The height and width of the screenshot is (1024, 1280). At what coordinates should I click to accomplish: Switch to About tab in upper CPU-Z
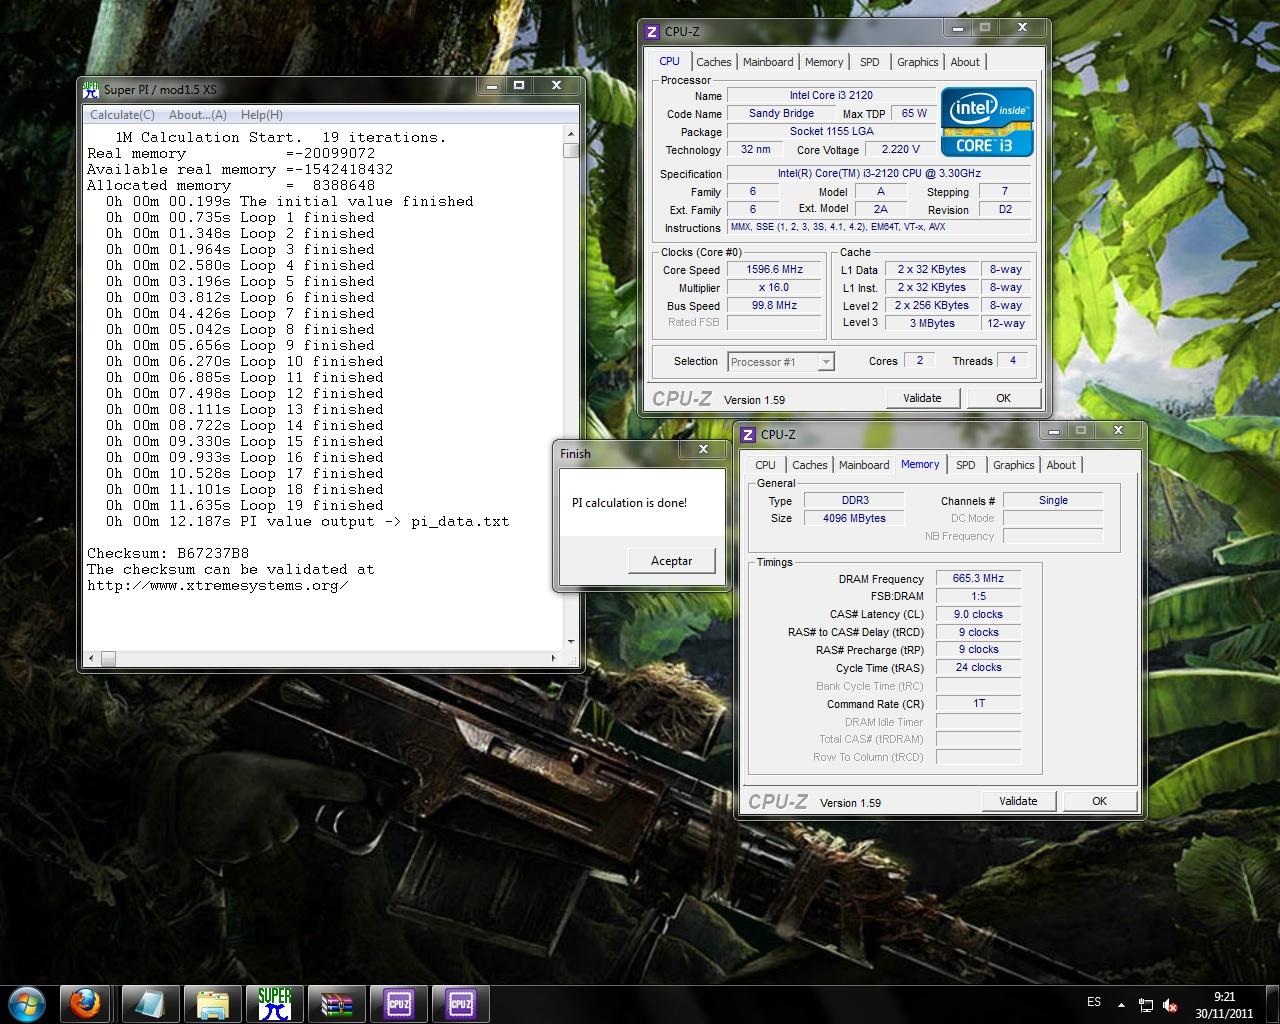(x=965, y=62)
